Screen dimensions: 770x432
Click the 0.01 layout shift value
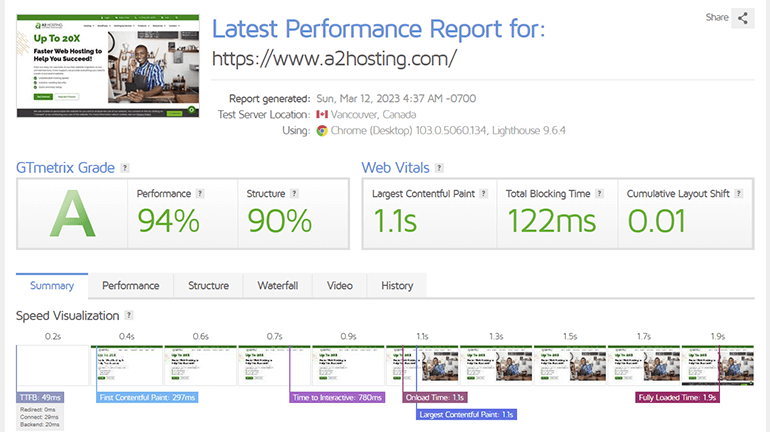[x=657, y=221]
